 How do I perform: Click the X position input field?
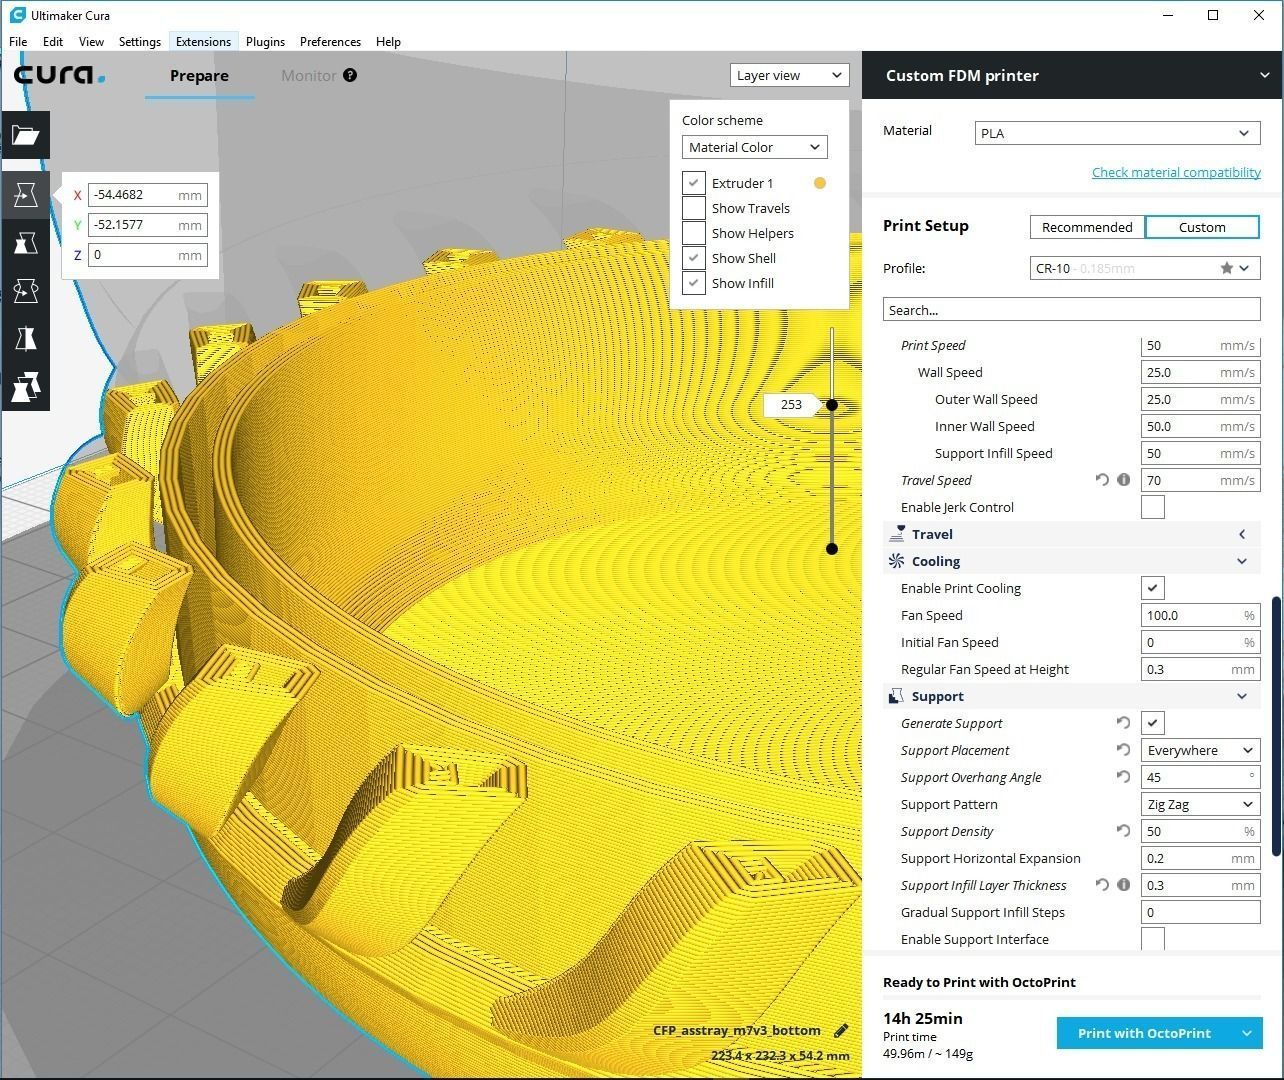148,195
